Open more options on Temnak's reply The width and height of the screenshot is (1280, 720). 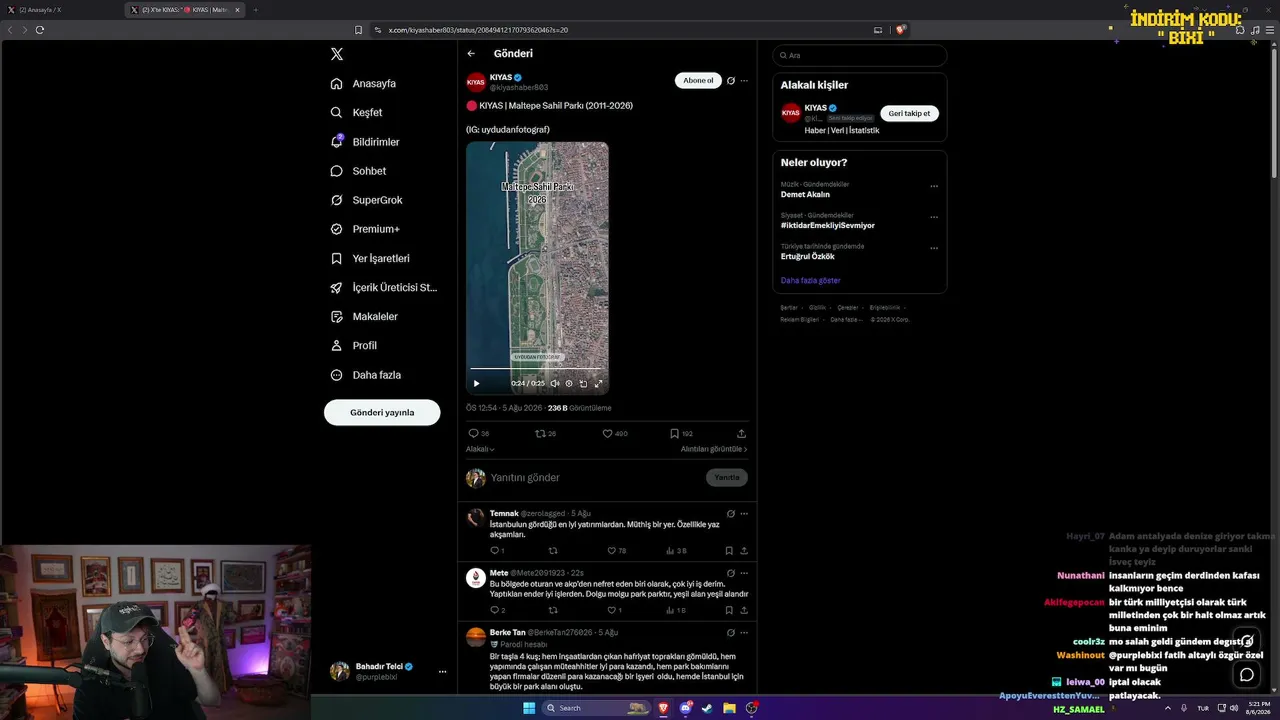[x=744, y=514]
